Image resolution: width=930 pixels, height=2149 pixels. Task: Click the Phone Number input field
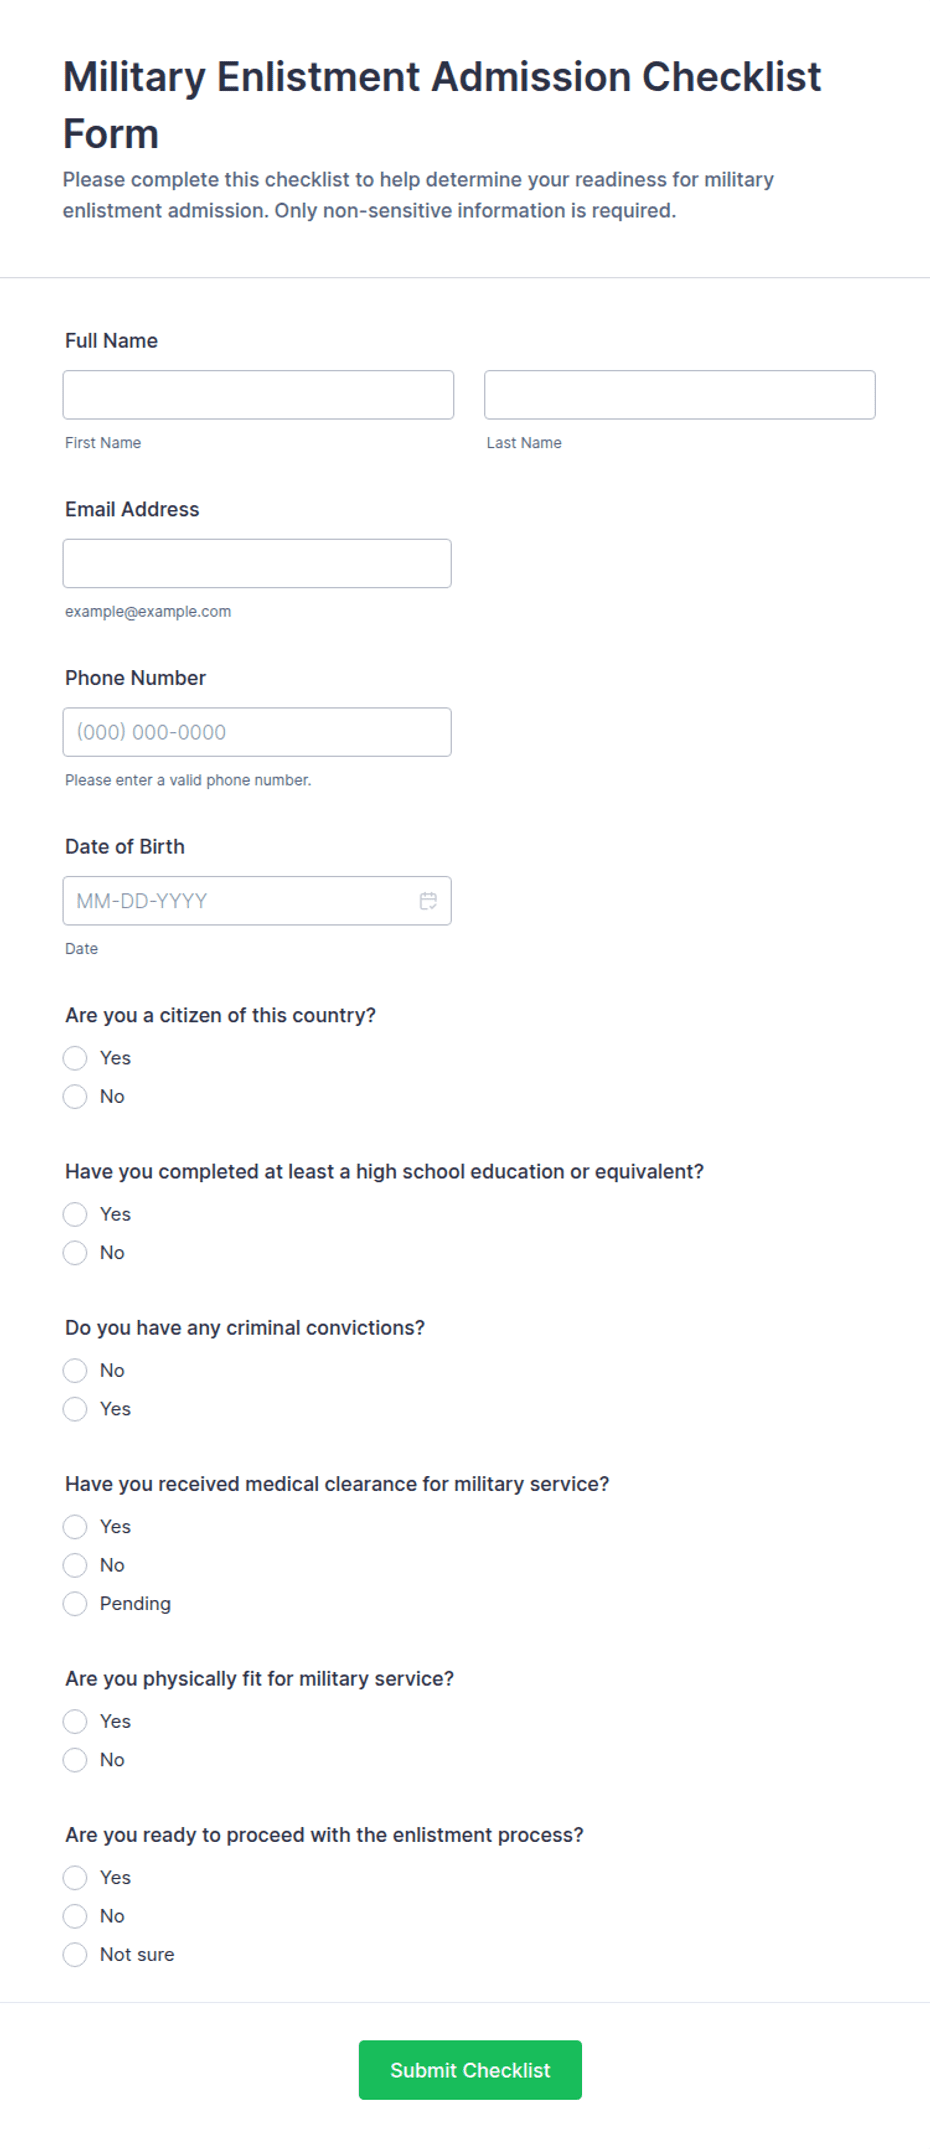(257, 732)
